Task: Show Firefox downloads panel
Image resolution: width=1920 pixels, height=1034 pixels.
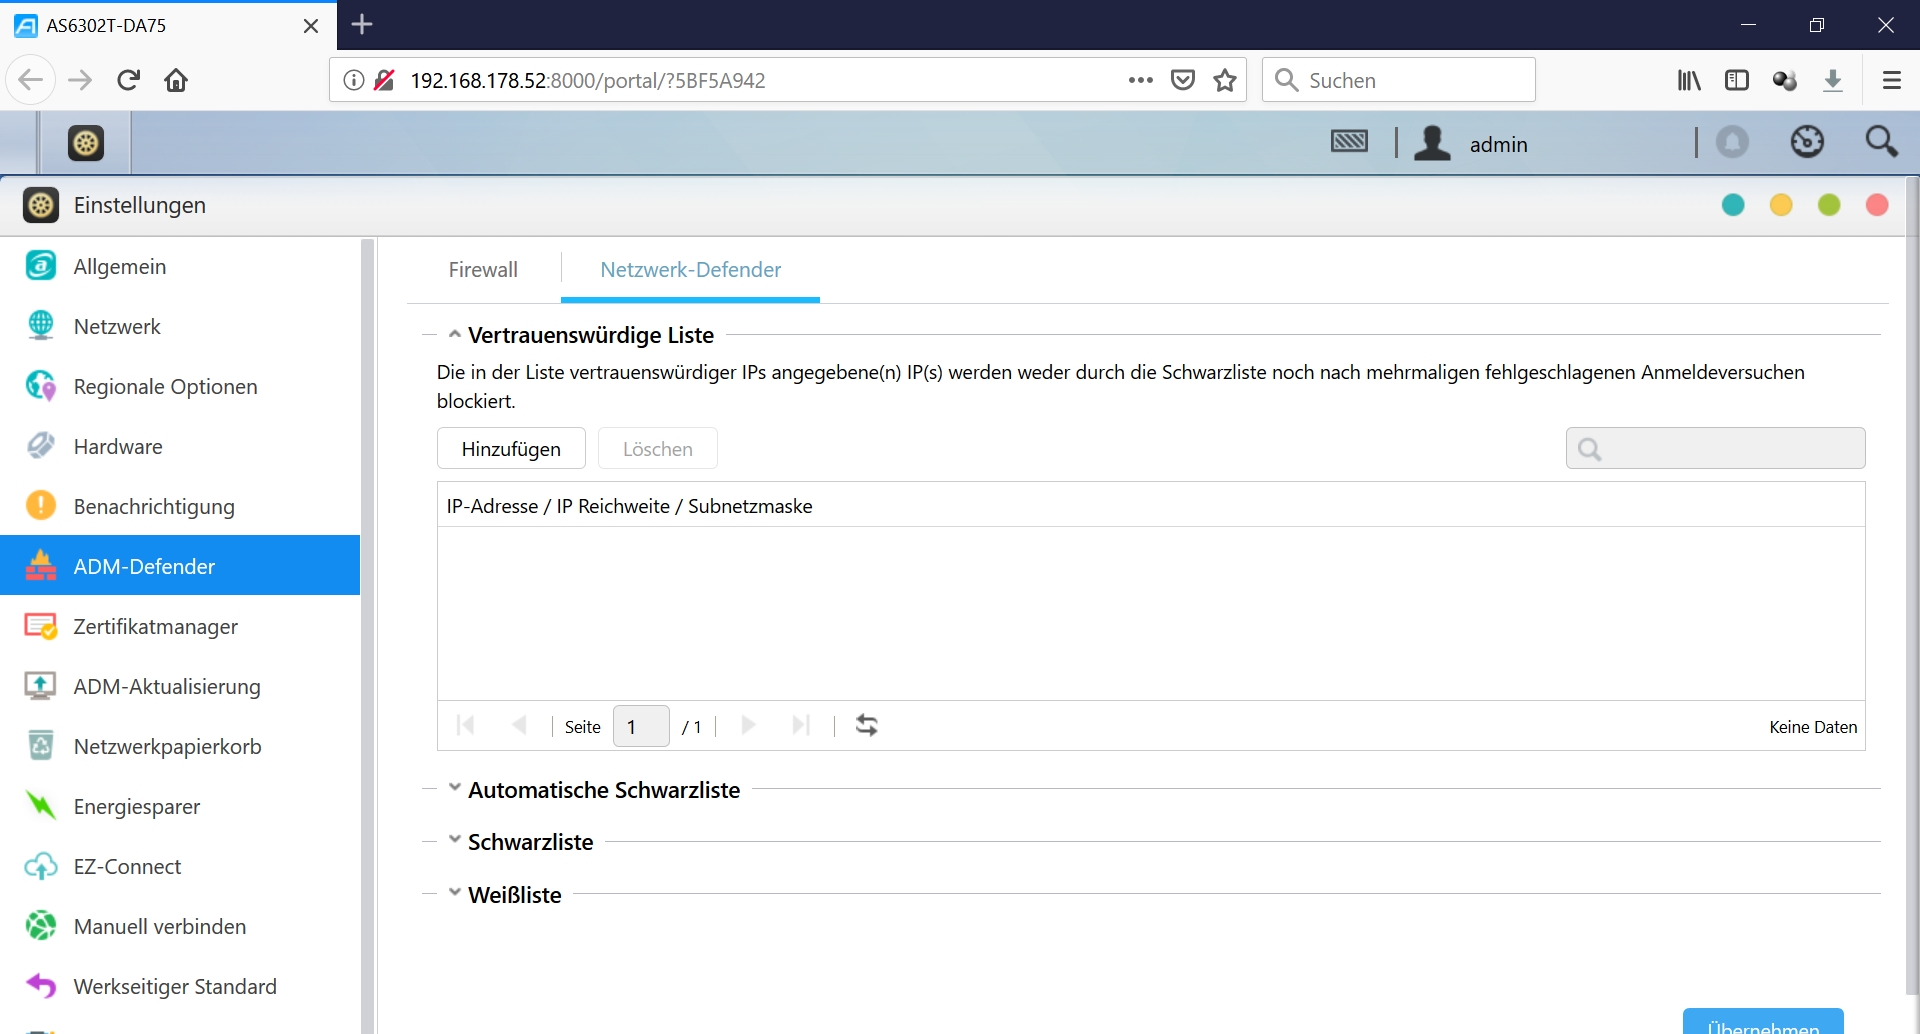Action: pyautogui.click(x=1833, y=80)
